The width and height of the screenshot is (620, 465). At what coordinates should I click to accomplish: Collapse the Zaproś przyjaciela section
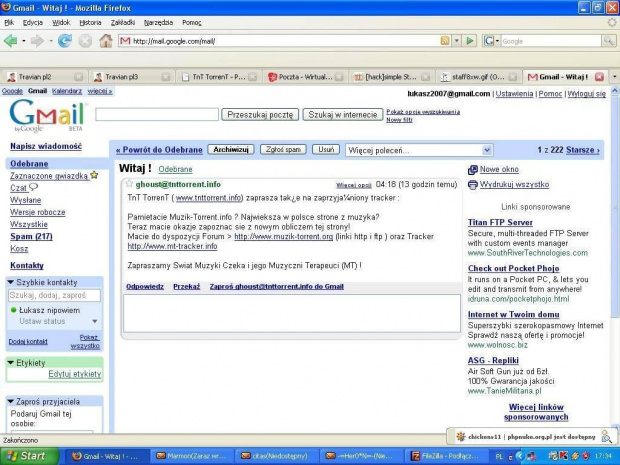point(11,401)
